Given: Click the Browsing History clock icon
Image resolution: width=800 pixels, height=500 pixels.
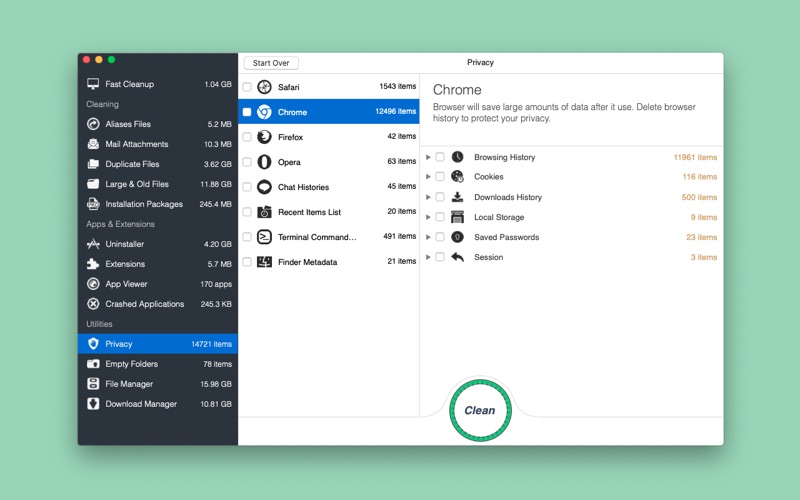Looking at the screenshot, I should point(458,157).
